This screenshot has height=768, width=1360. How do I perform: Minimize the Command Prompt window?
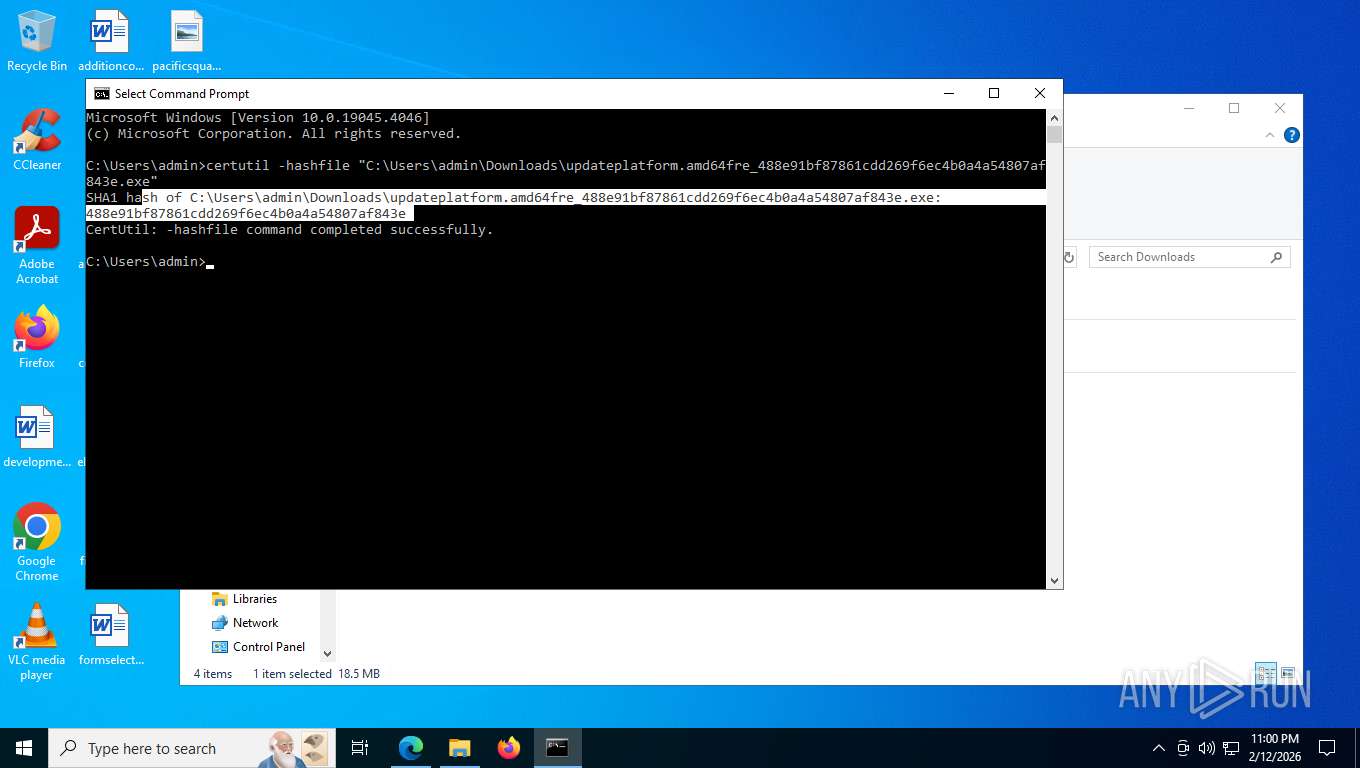coord(948,93)
